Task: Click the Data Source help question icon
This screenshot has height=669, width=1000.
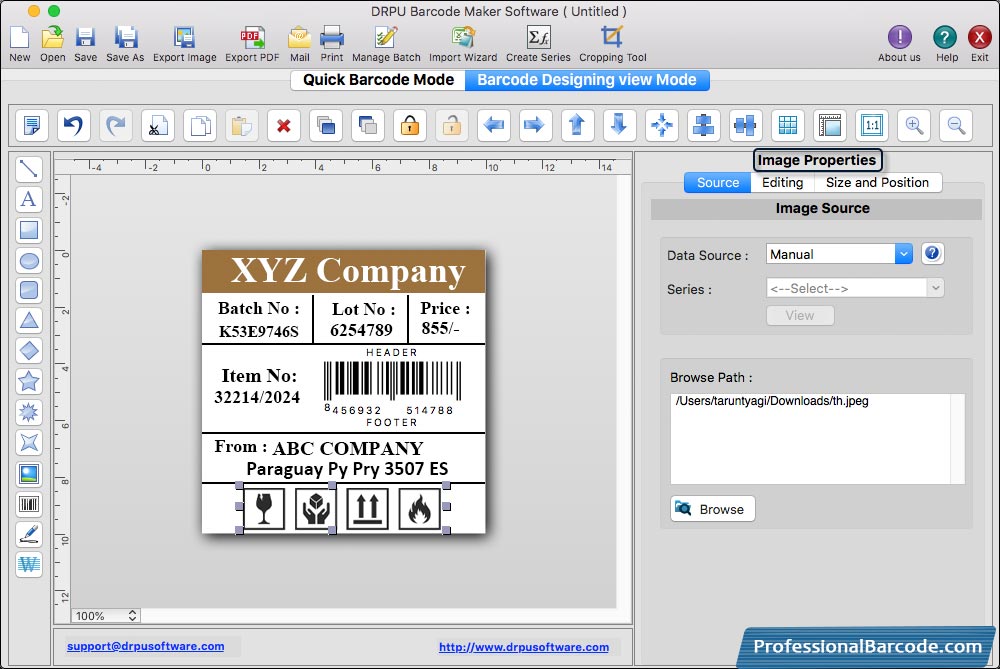Action: 932,253
